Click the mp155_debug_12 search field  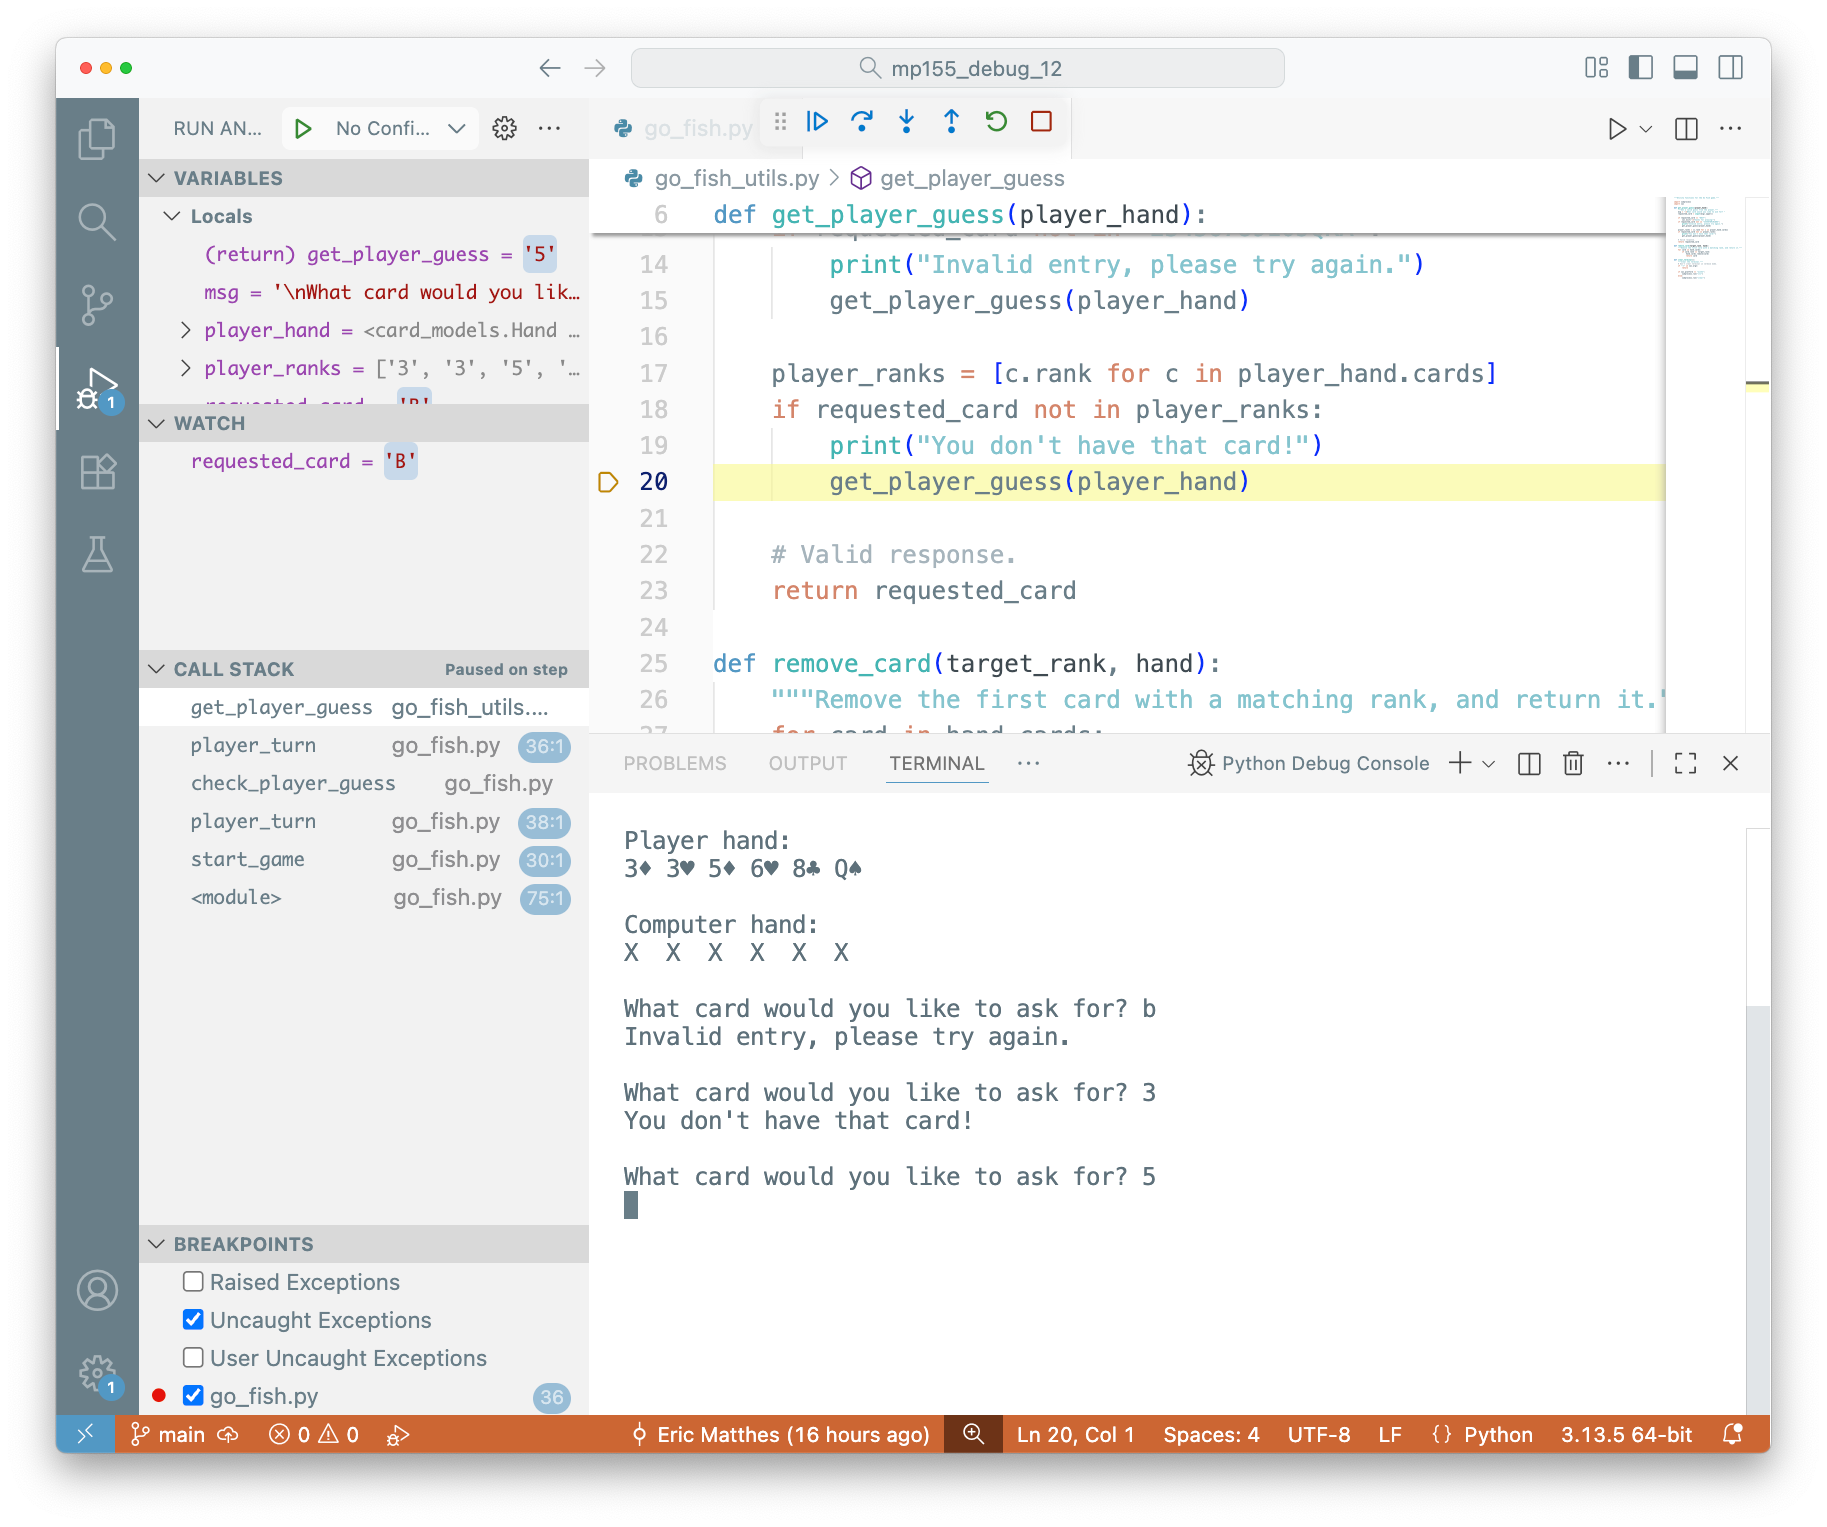click(x=957, y=68)
